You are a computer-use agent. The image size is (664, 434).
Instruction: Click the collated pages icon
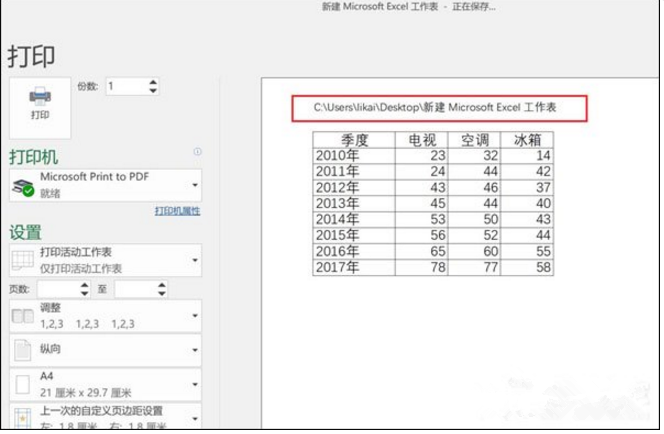click(x=23, y=316)
